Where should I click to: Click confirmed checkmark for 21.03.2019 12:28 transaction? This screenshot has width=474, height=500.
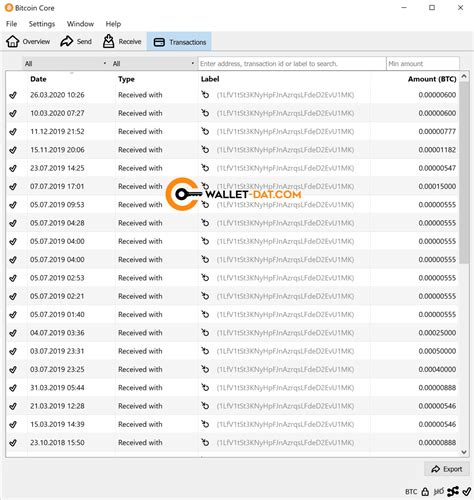tap(13, 406)
